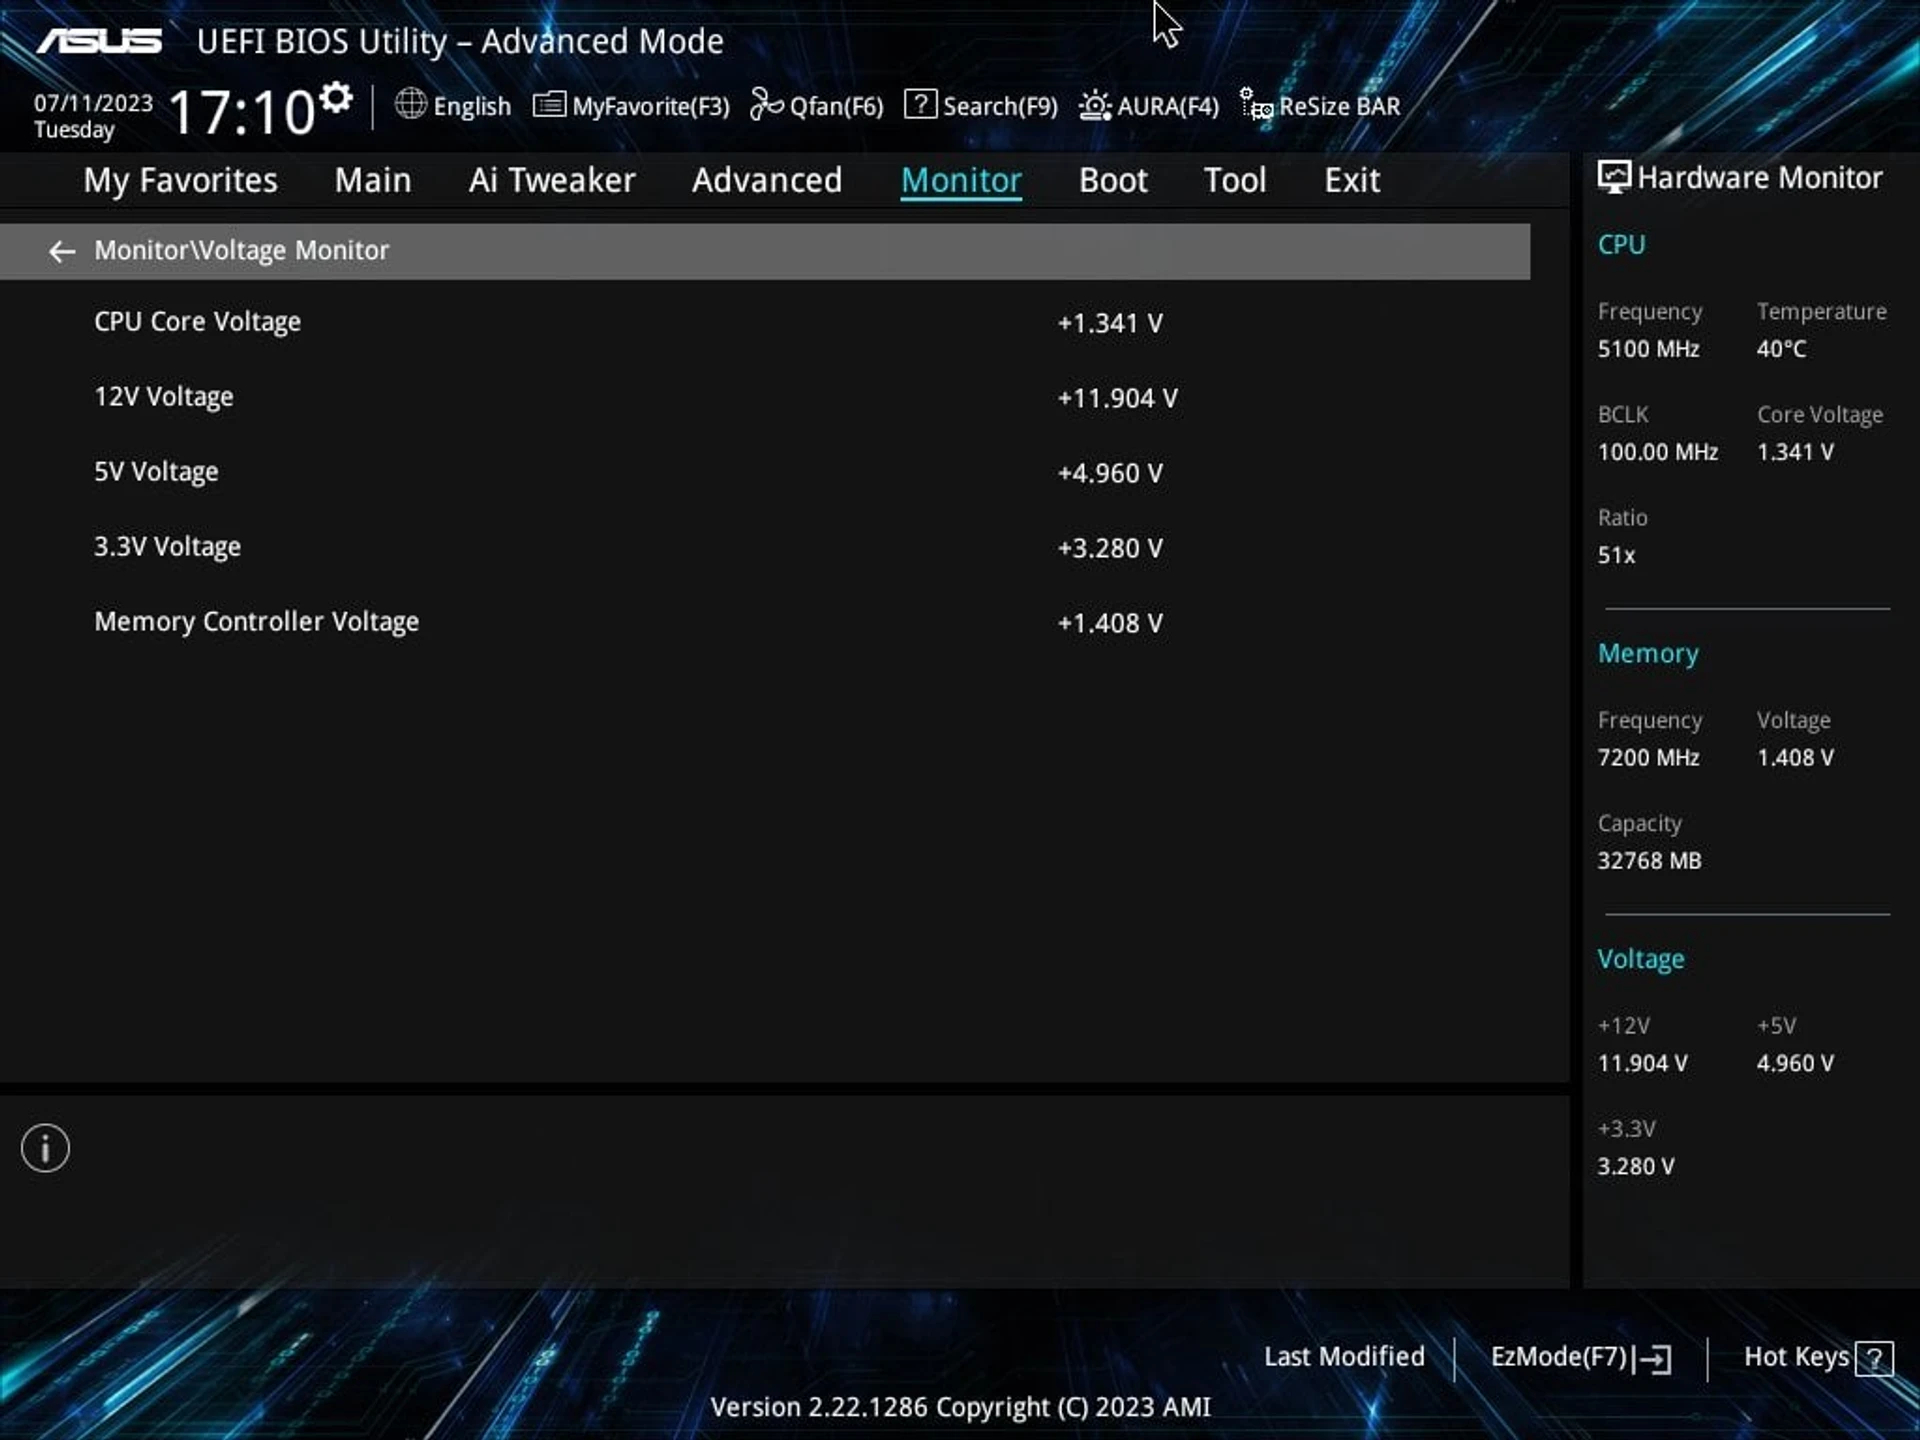Click the ASUS logo
Screen dimensions: 1920x1440
[x=99, y=41]
